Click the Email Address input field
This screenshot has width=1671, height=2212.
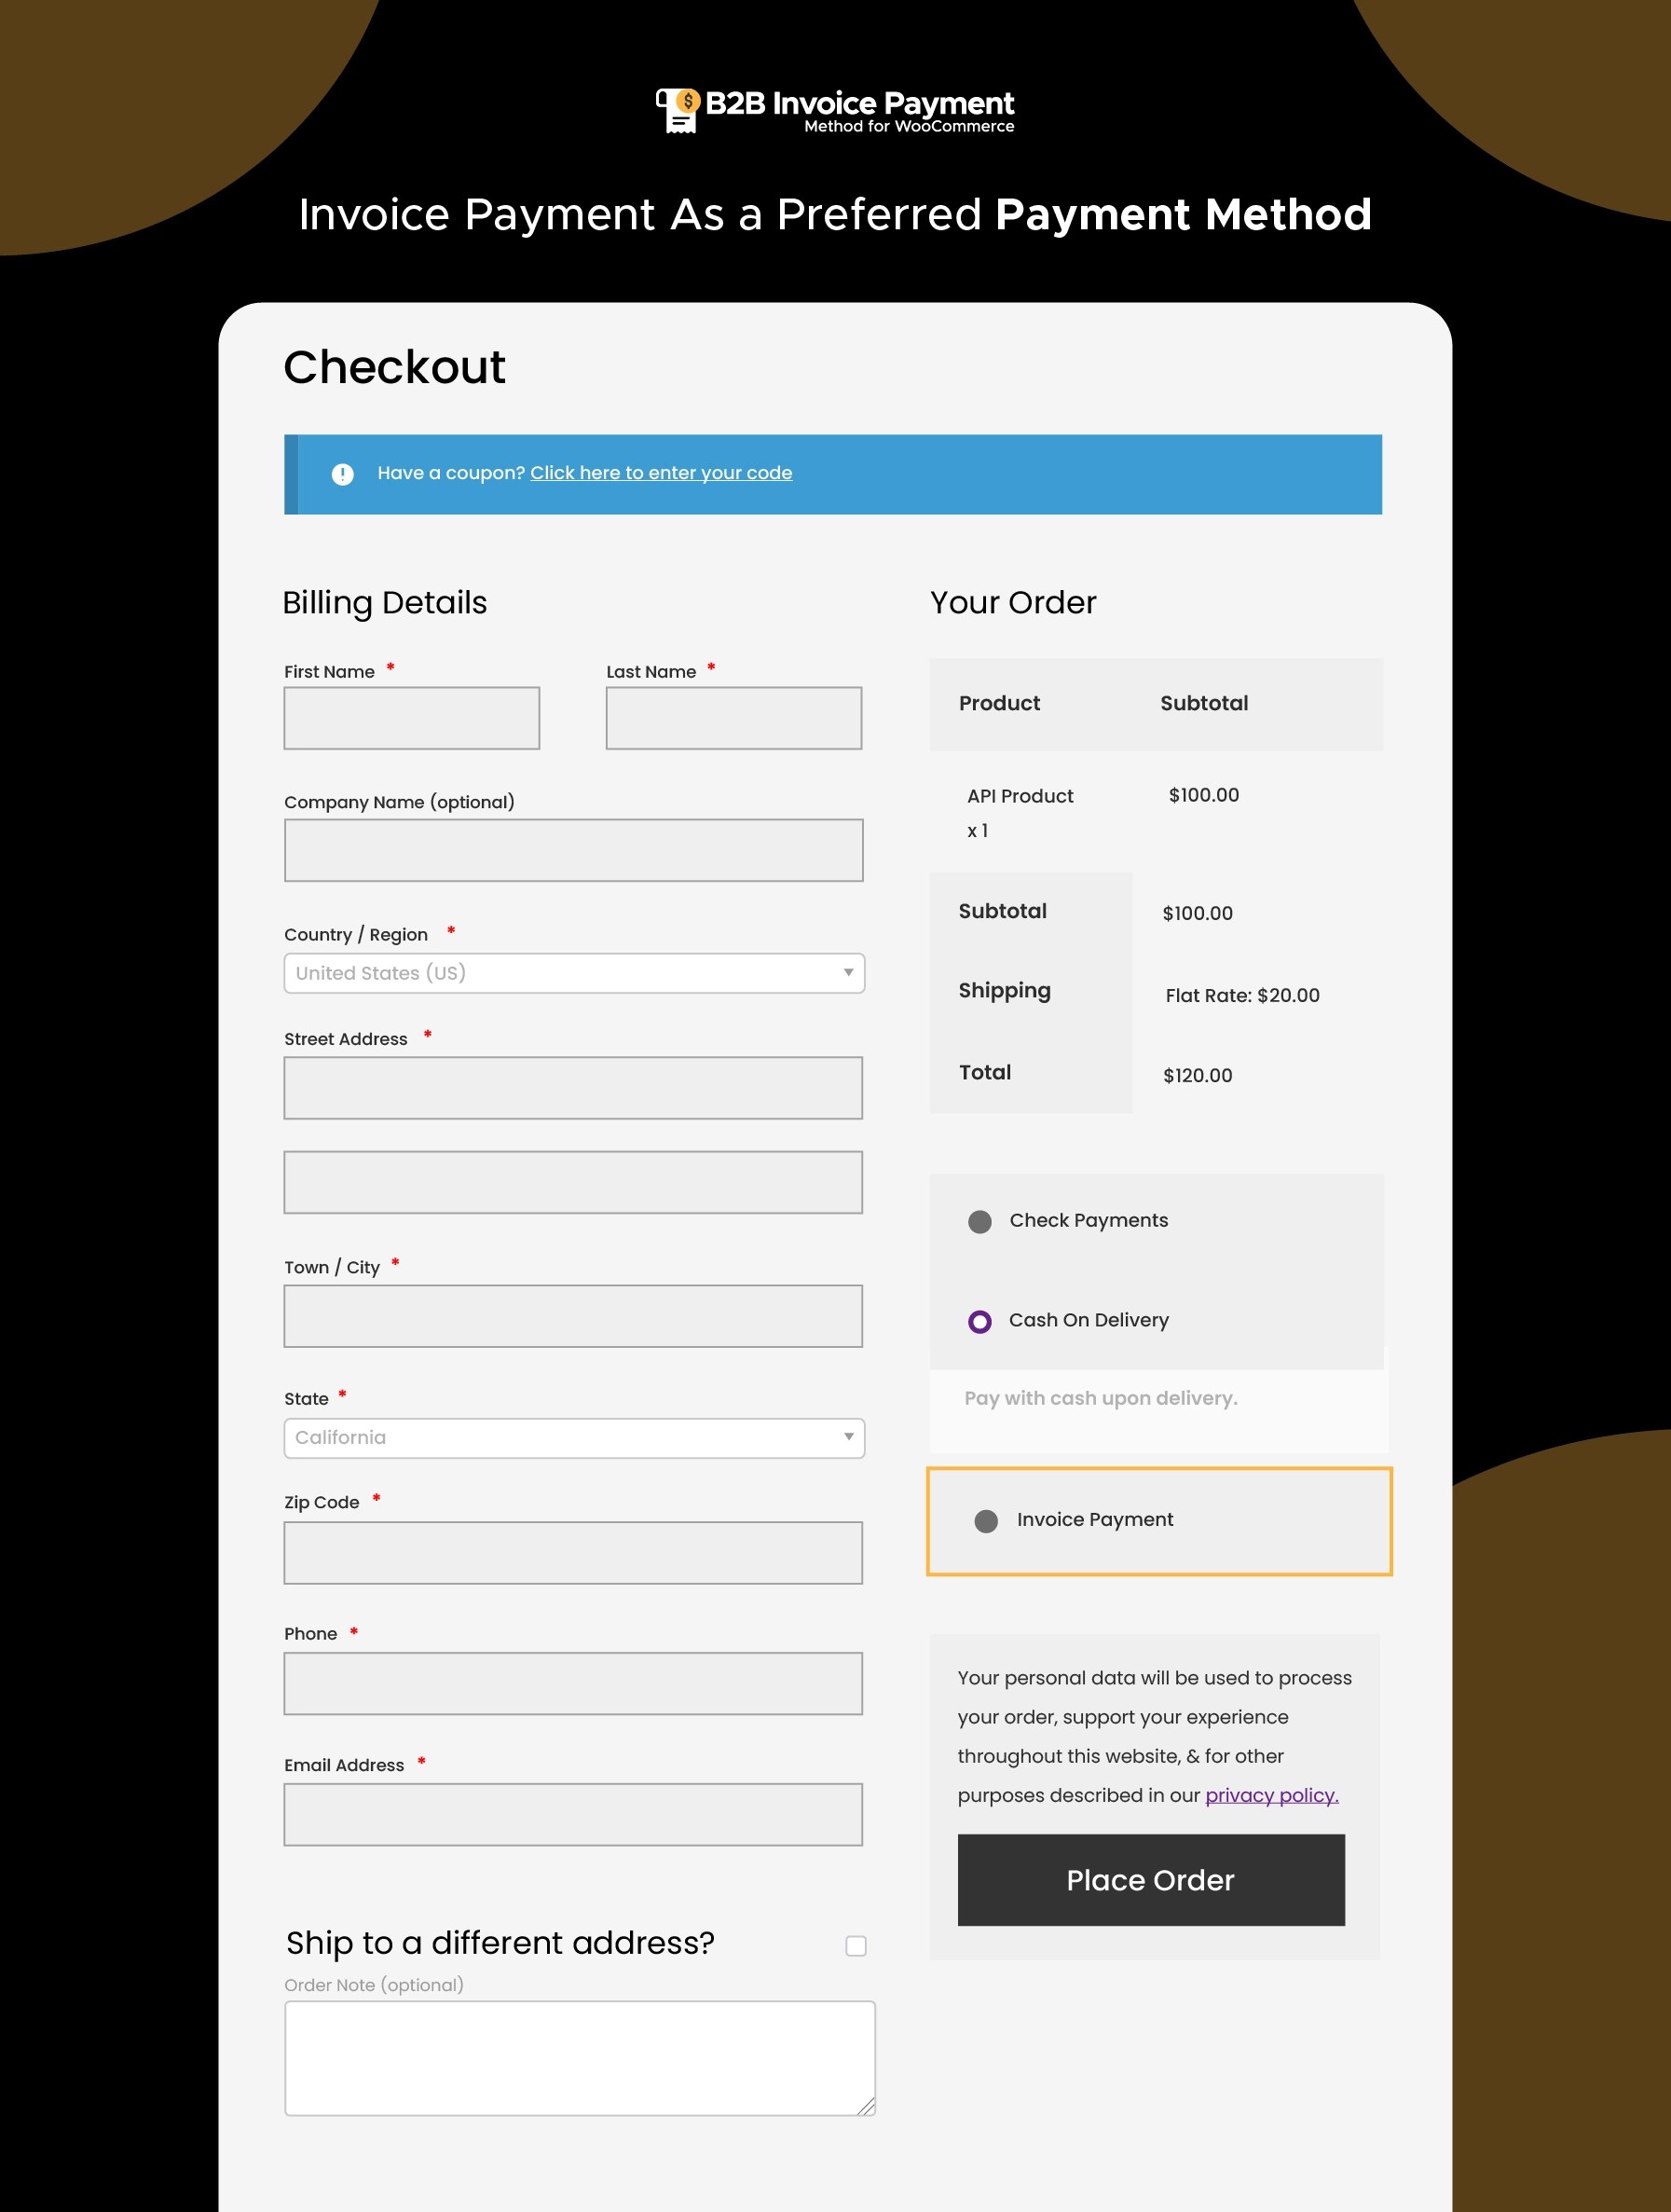click(x=572, y=1814)
